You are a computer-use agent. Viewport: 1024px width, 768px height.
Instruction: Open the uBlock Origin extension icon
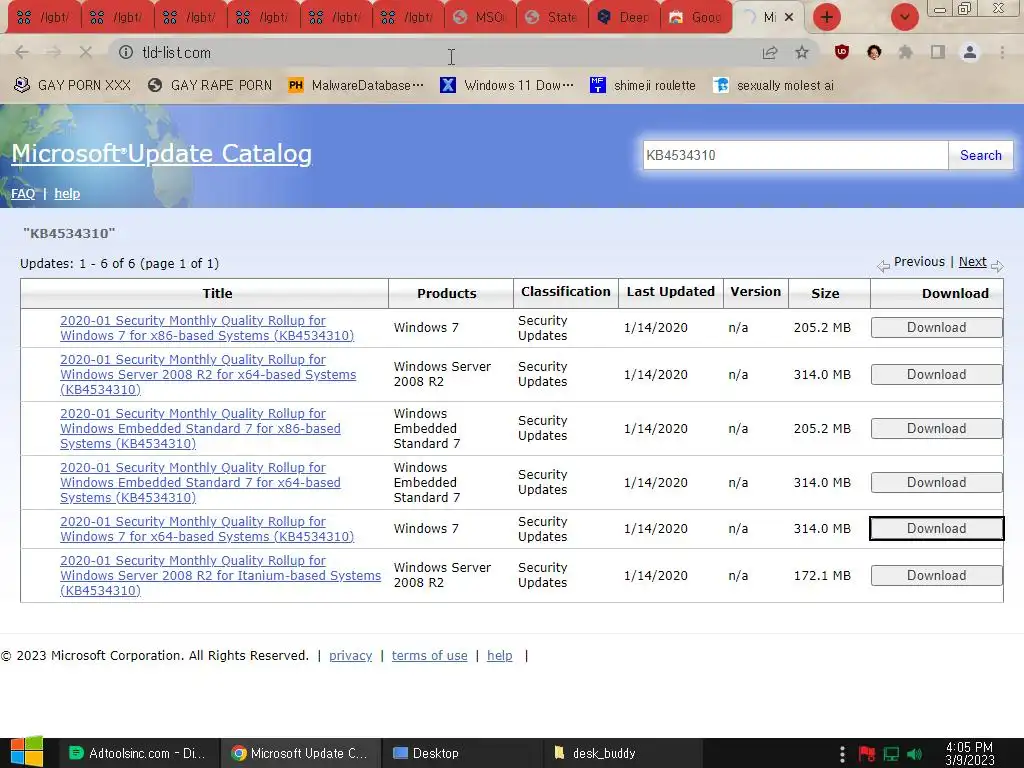click(842, 52)
